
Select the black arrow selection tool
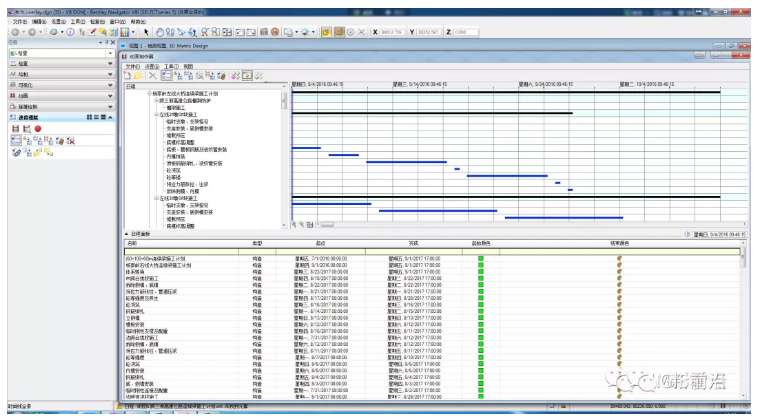146,32
